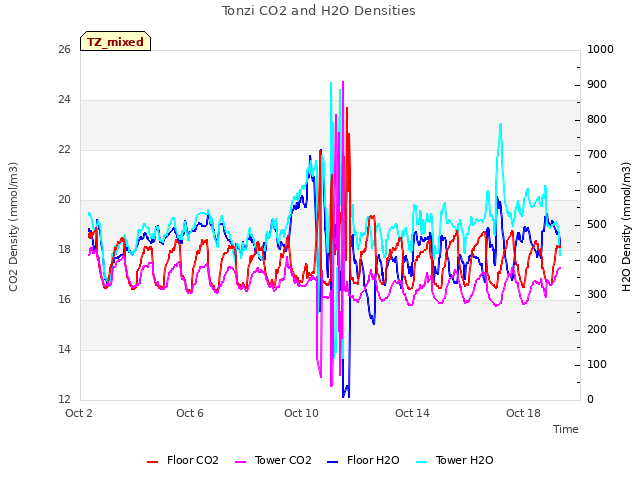Click the Oct 18 x-axis tick label

pyautogui.click(x=523, y=413)
